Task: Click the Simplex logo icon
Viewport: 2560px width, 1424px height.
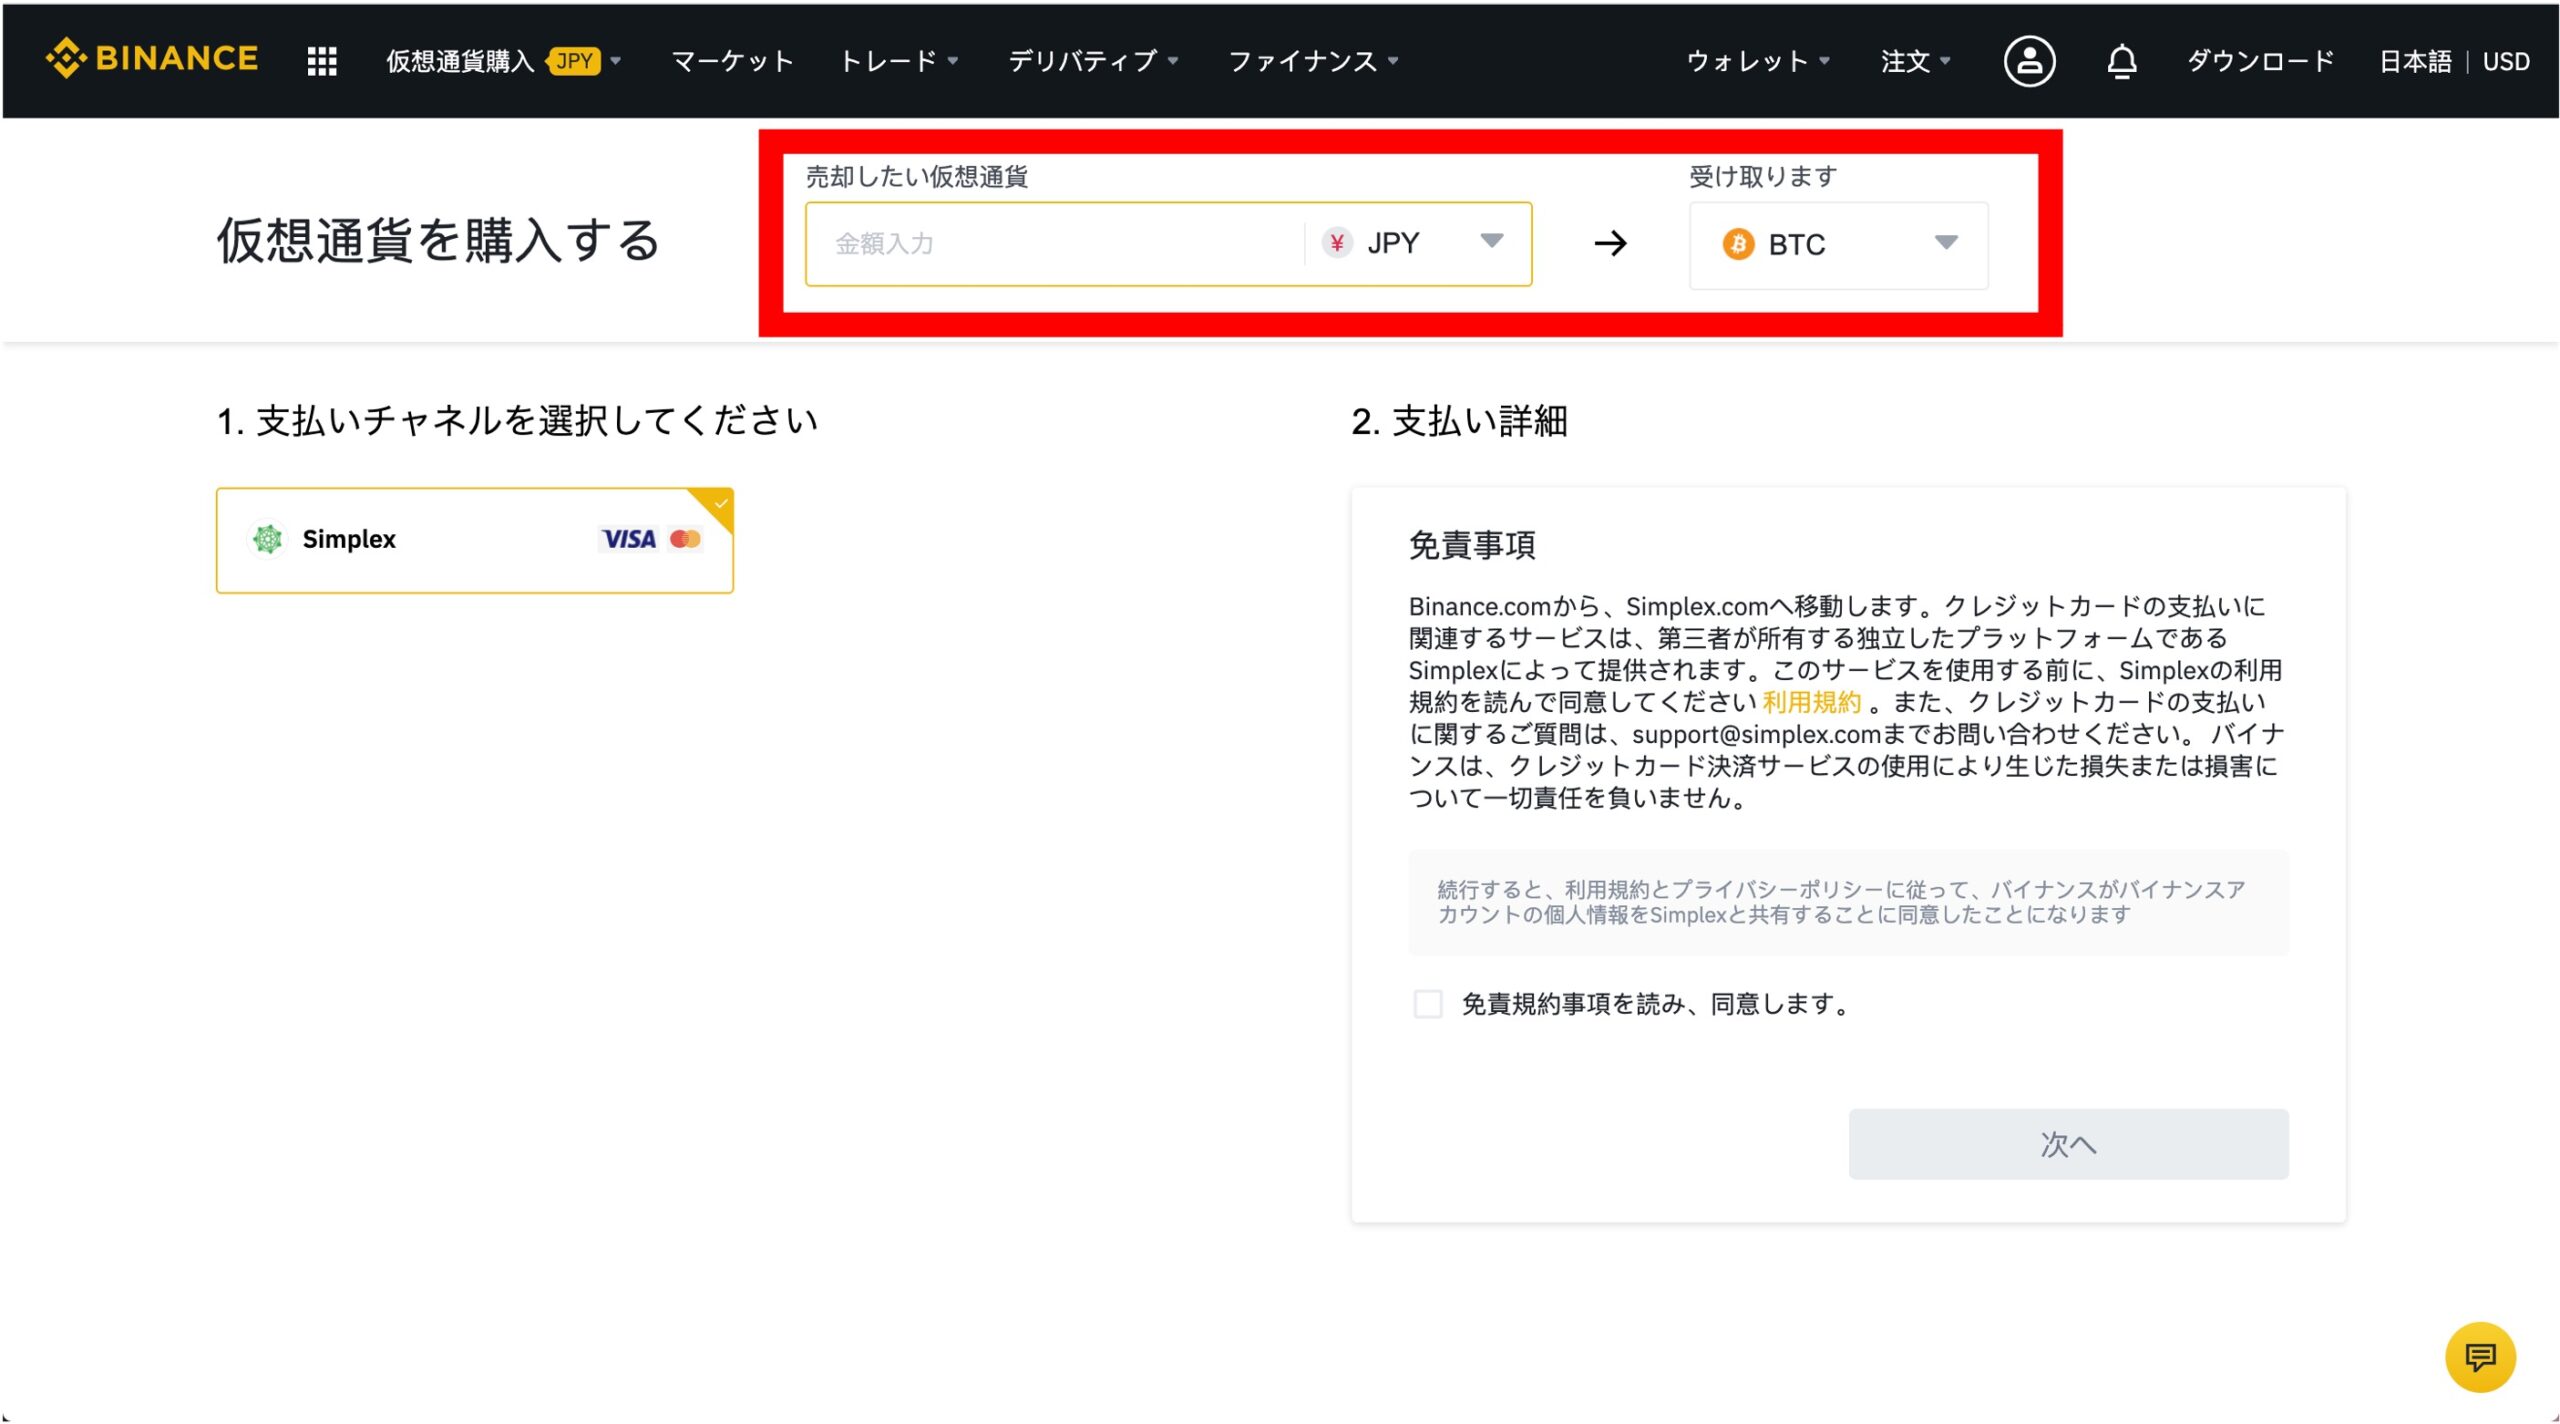Action: coord(267,539)
